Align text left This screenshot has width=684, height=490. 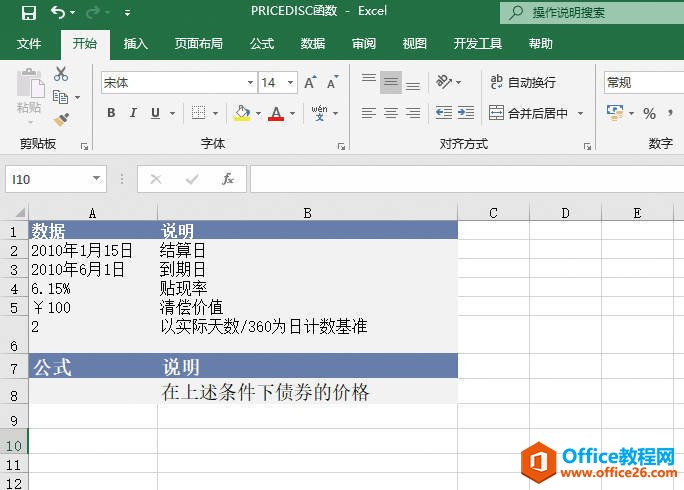coord(369,113)
